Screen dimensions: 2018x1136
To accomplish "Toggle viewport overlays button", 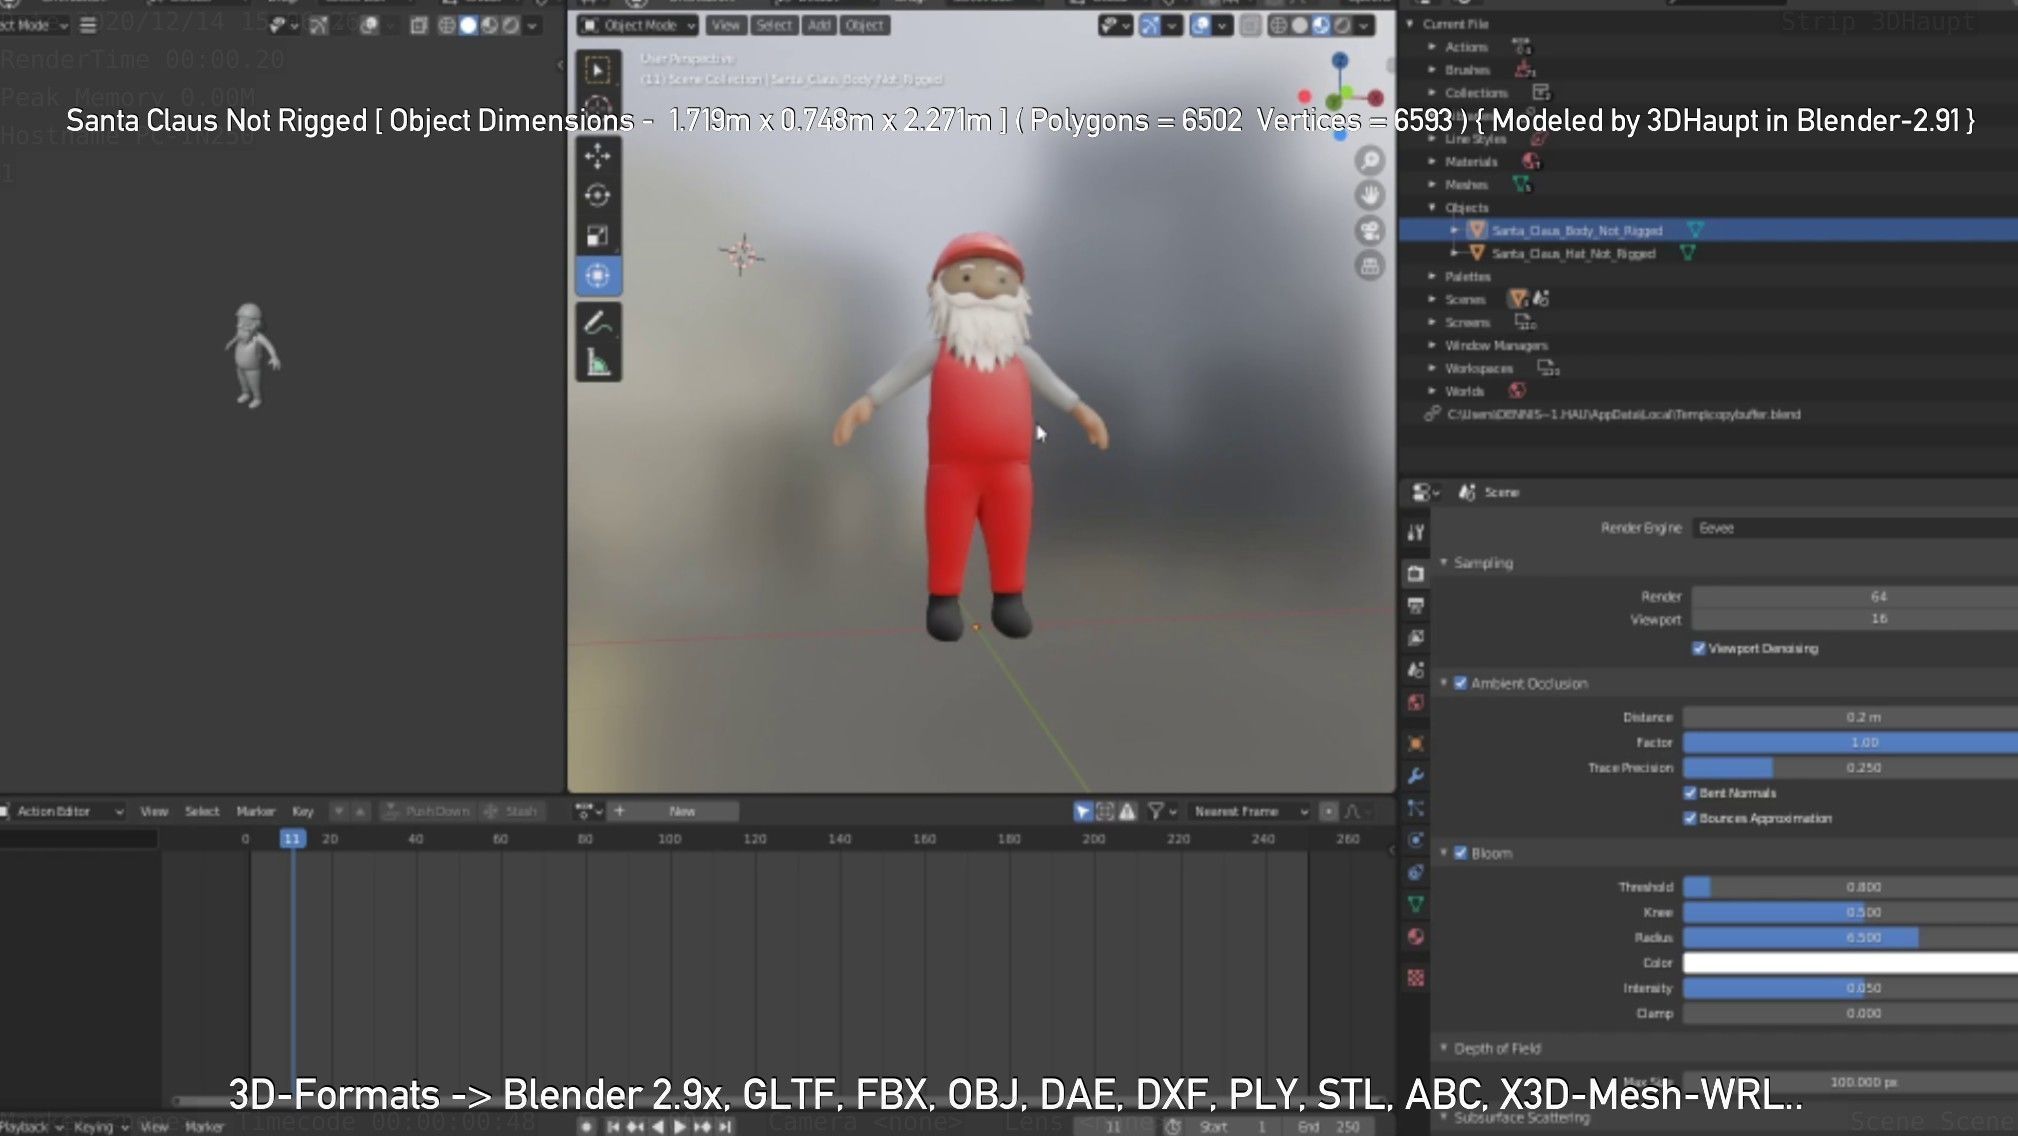I will point(1201,26).
